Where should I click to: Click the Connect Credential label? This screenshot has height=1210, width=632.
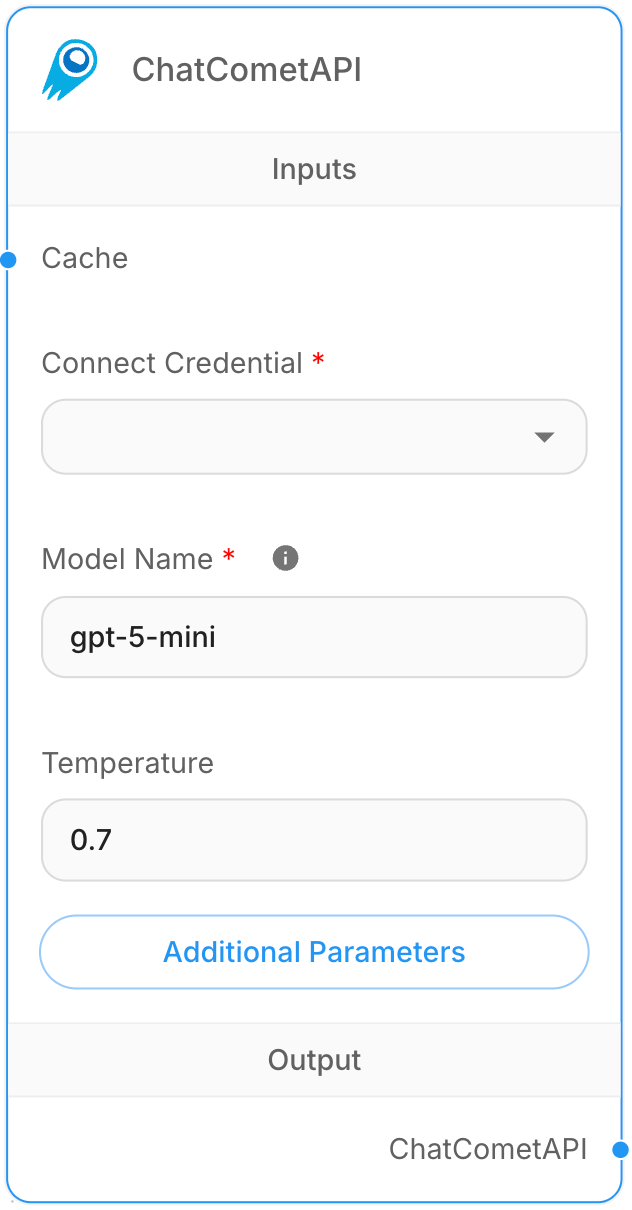pos(172,363)
